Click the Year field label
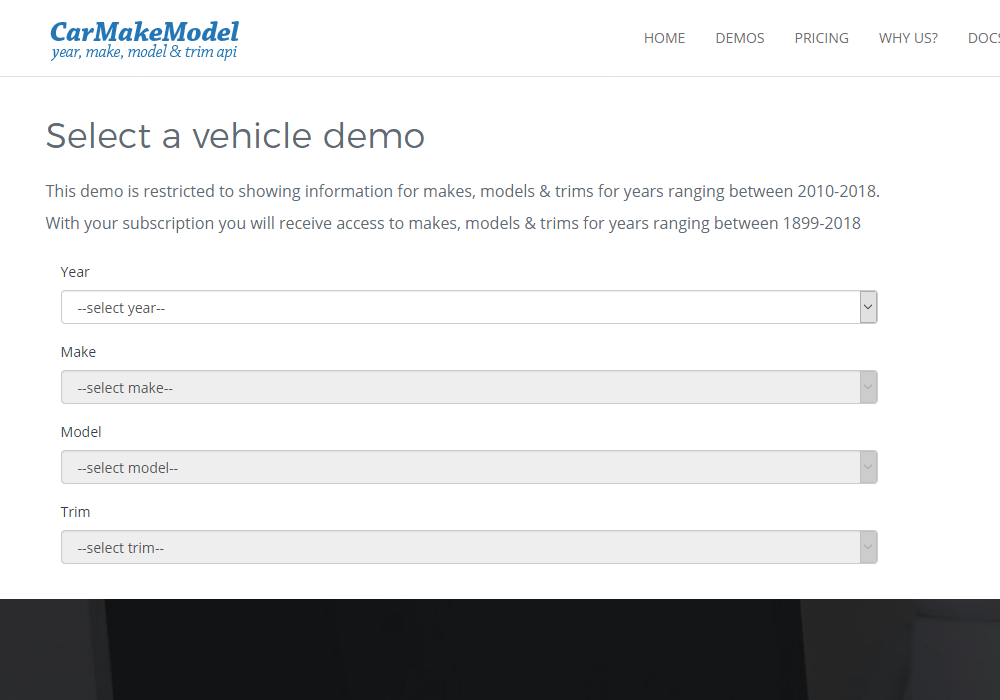1000x700 pixels. coord(74,272)
